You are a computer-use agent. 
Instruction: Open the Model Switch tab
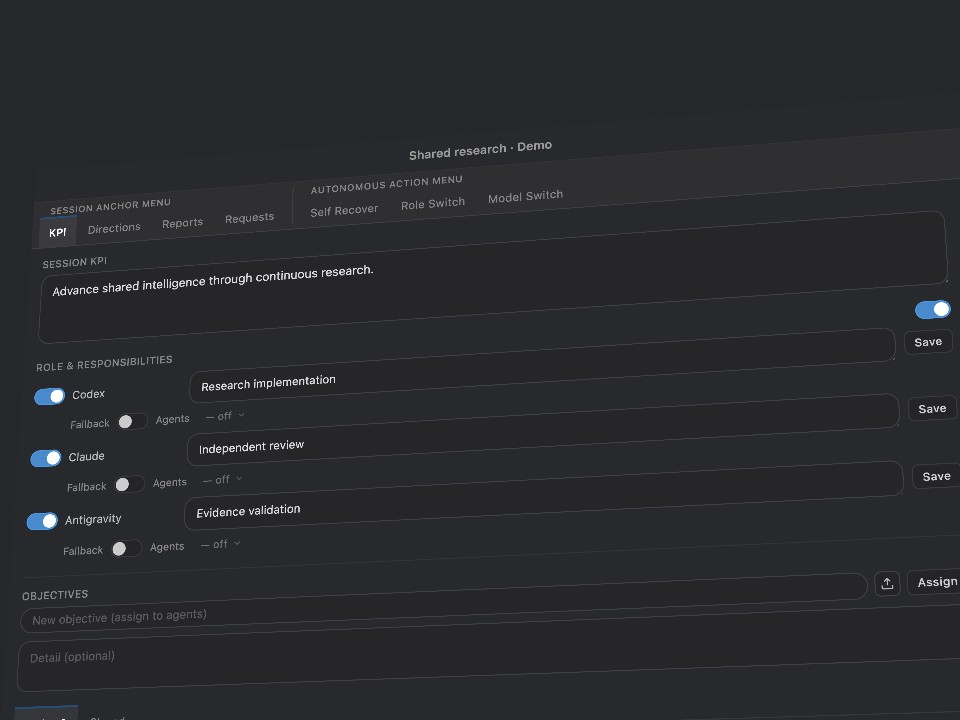[x=525, y=197]
